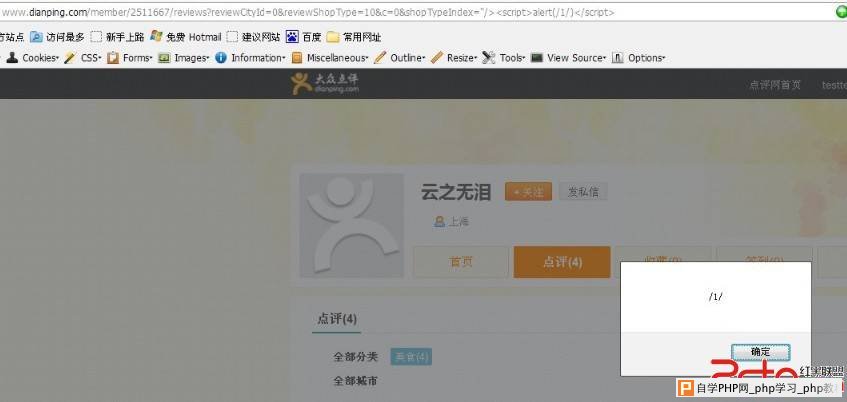Click the +关注 follow button
847x402 pixels.
(x=528, y=191)
